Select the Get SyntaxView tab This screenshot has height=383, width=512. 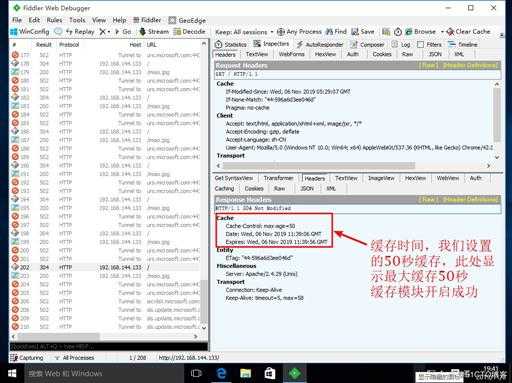point(234,178)
